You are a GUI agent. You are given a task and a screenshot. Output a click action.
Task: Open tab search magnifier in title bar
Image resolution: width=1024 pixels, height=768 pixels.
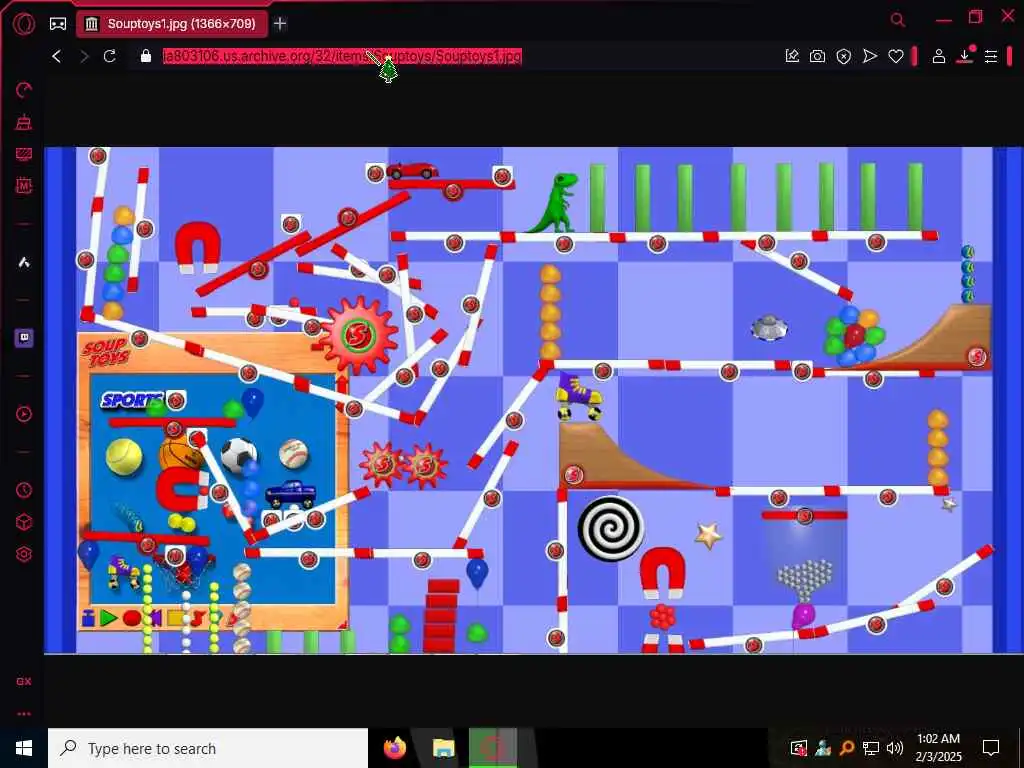[x=898, y=20]
